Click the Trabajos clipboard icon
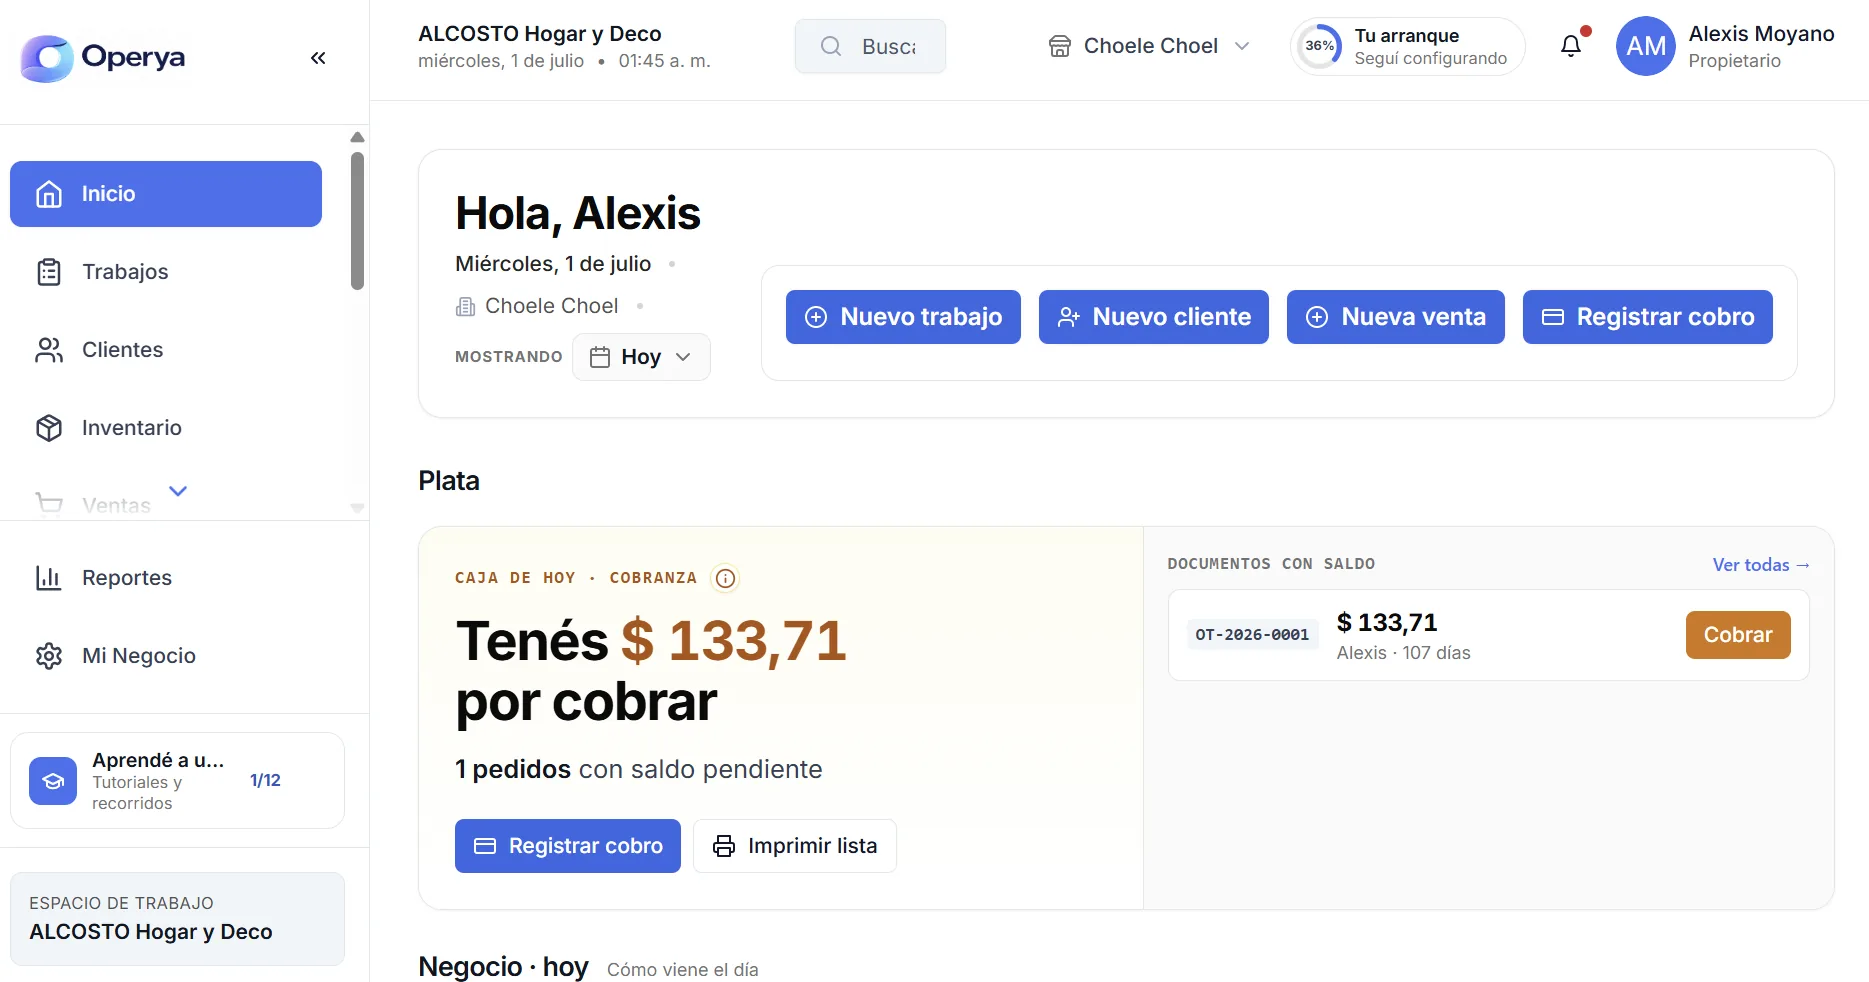Screen dimensions: 1869x982 pyautogui.click(x=49, y=272)
